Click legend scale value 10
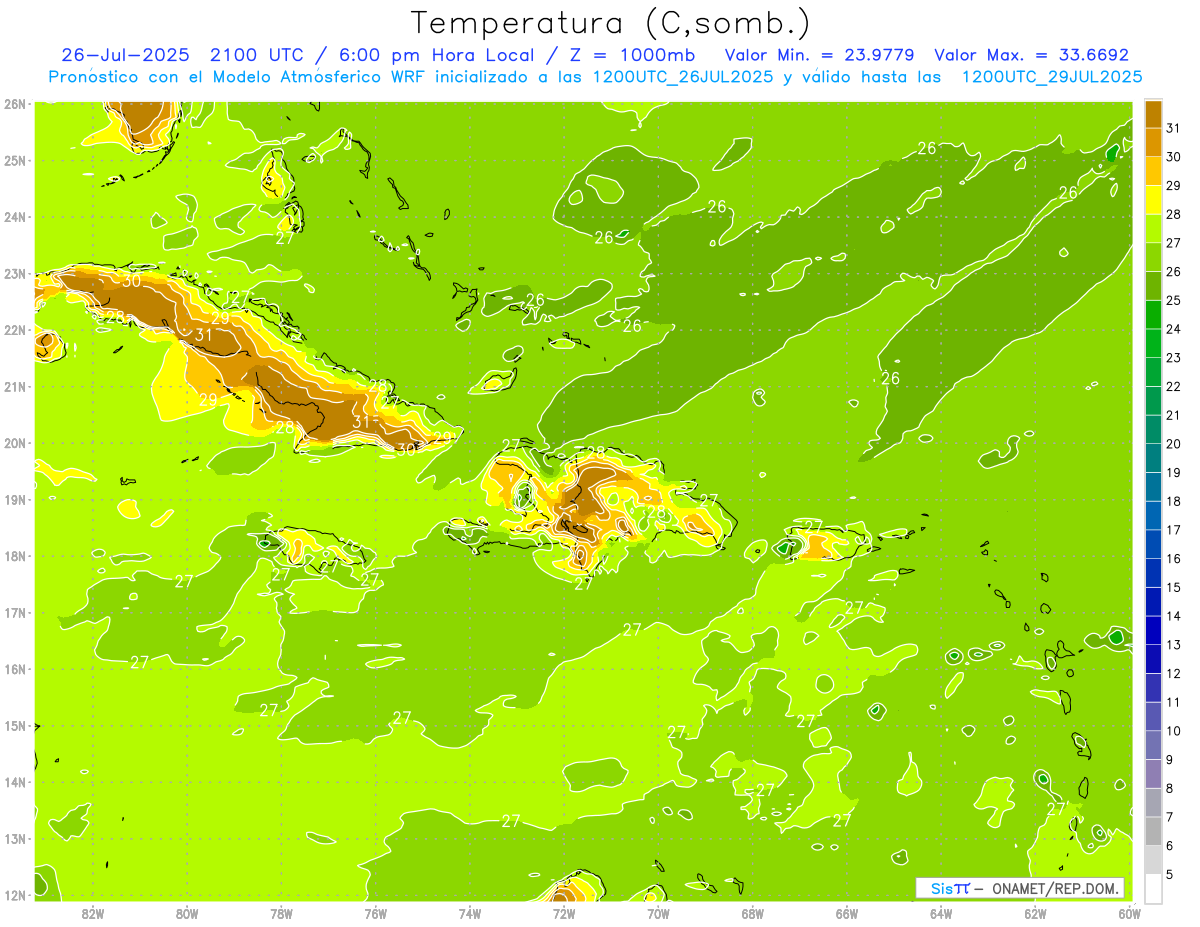 click(x=1174, y=730)
